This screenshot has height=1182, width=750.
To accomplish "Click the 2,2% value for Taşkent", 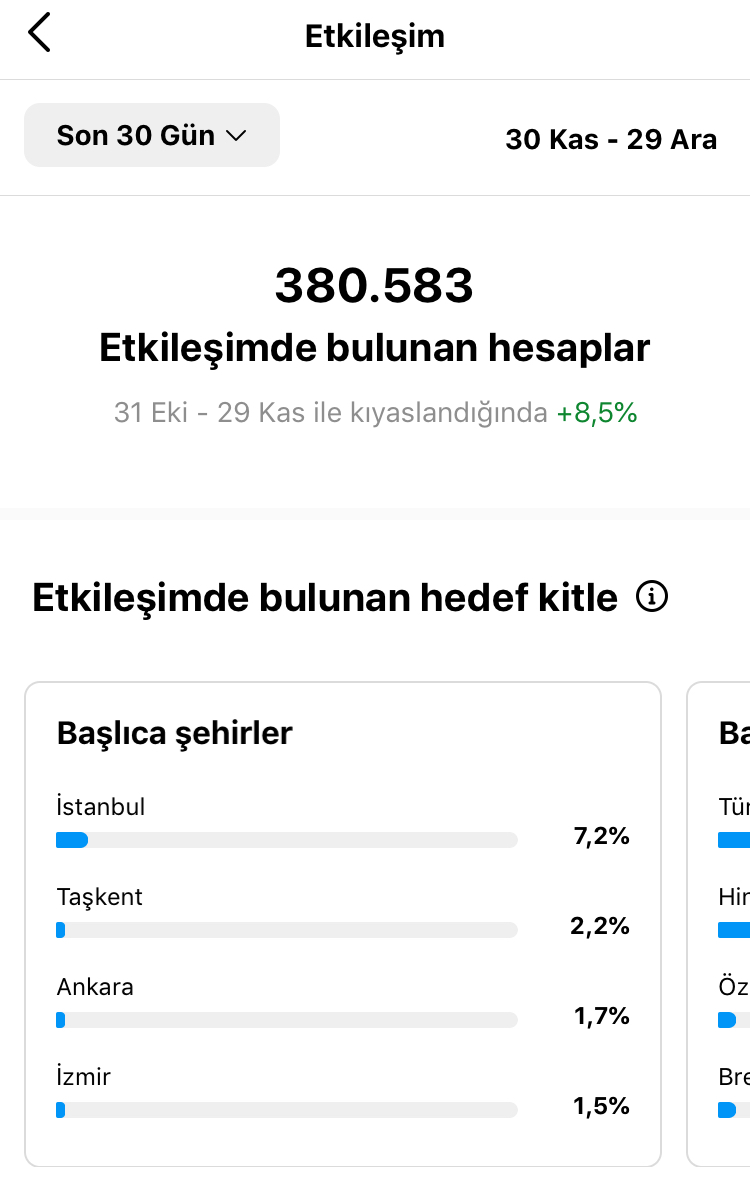I will 600,926.
